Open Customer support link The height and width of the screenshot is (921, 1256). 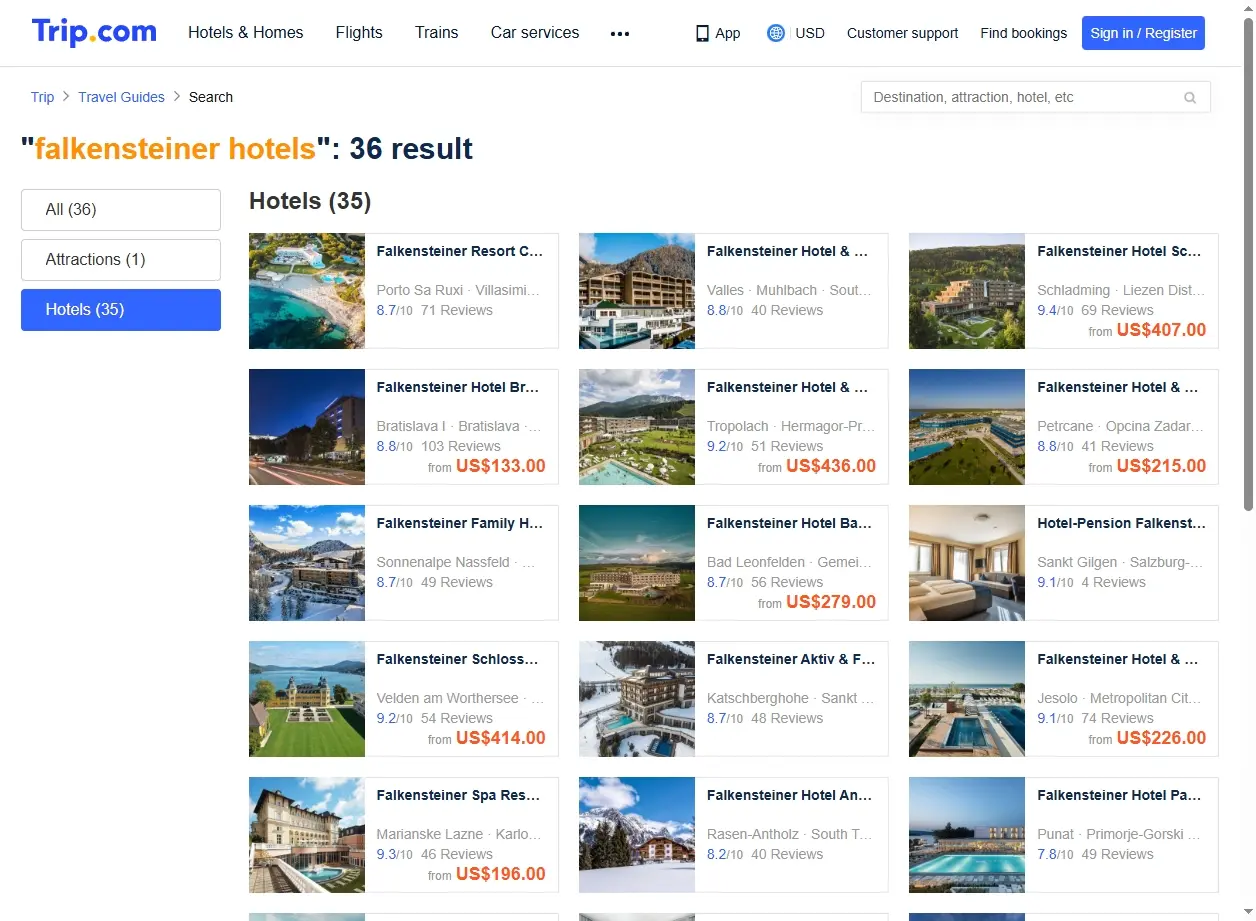coord(902,33)
